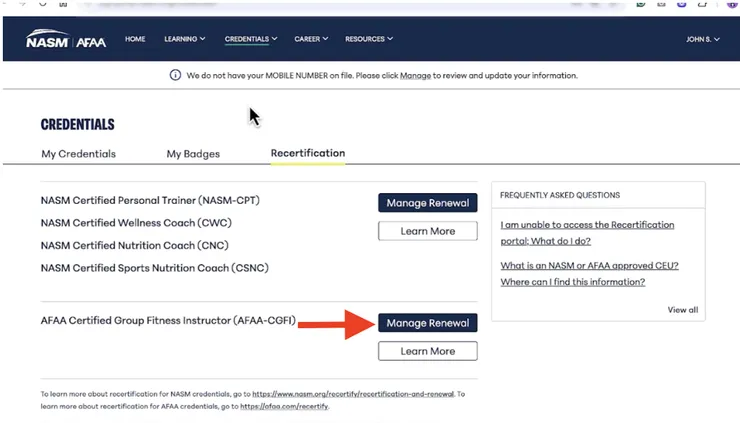Open the JOHN S. account dropdown
Image resolution: width=740 pixels, height=423 pixels.
pyautogui.click(x=702, y=39)
